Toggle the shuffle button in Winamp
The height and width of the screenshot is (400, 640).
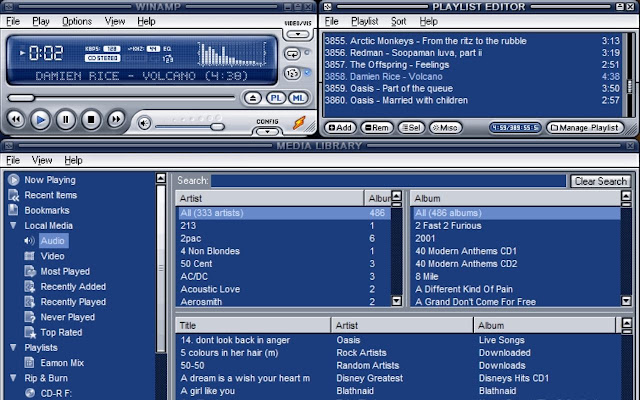(292, 73)
